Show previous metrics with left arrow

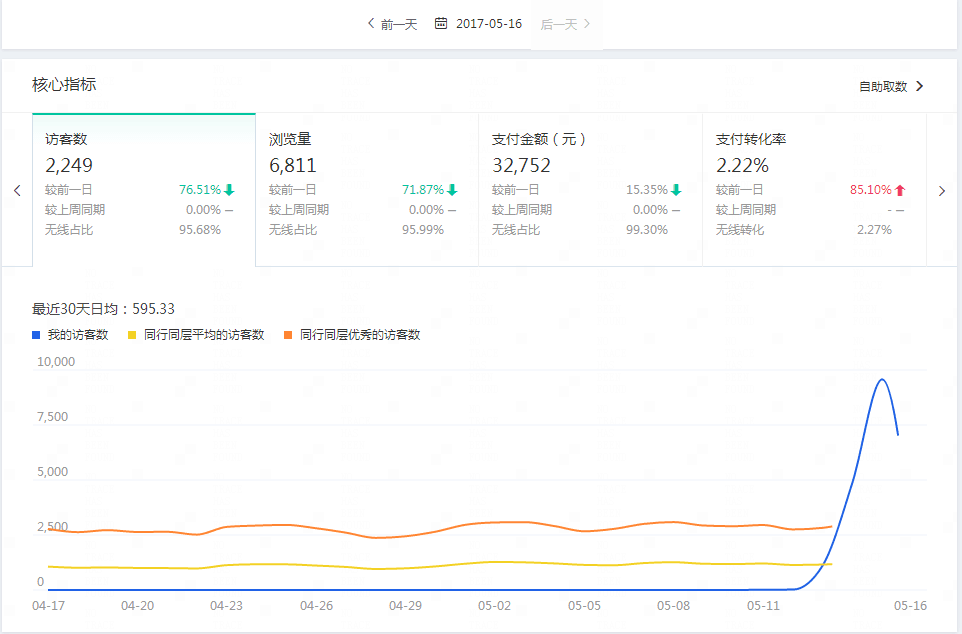click(17, 190)
